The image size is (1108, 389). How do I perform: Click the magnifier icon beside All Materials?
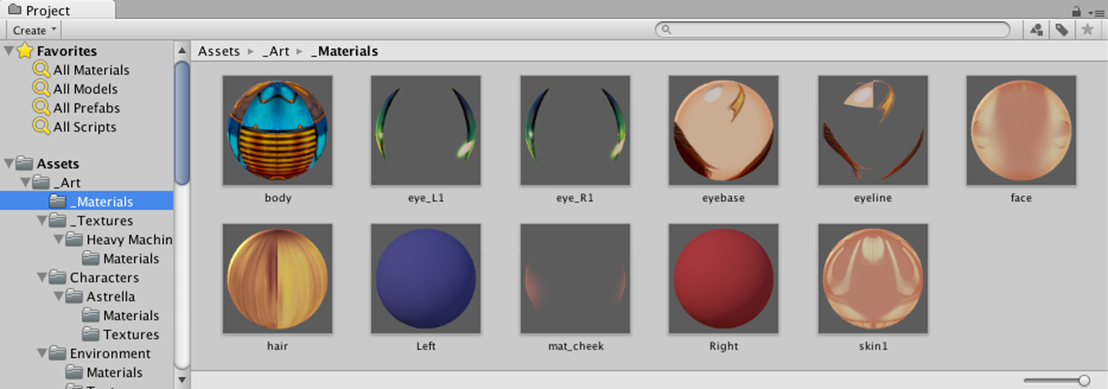[x=42, y=70]
